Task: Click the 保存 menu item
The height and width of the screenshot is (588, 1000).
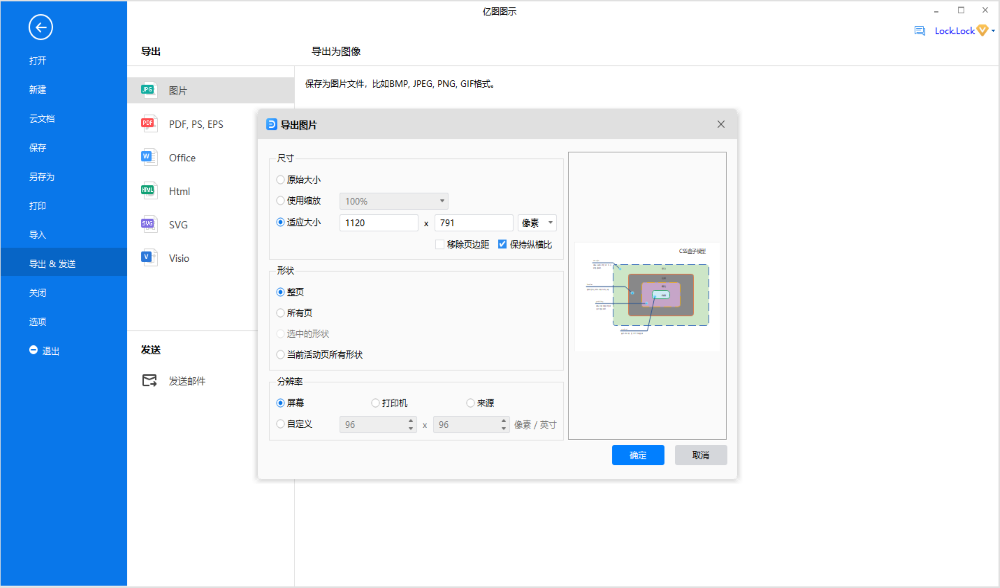Action: pyautogui.click(x=38, y=147)
